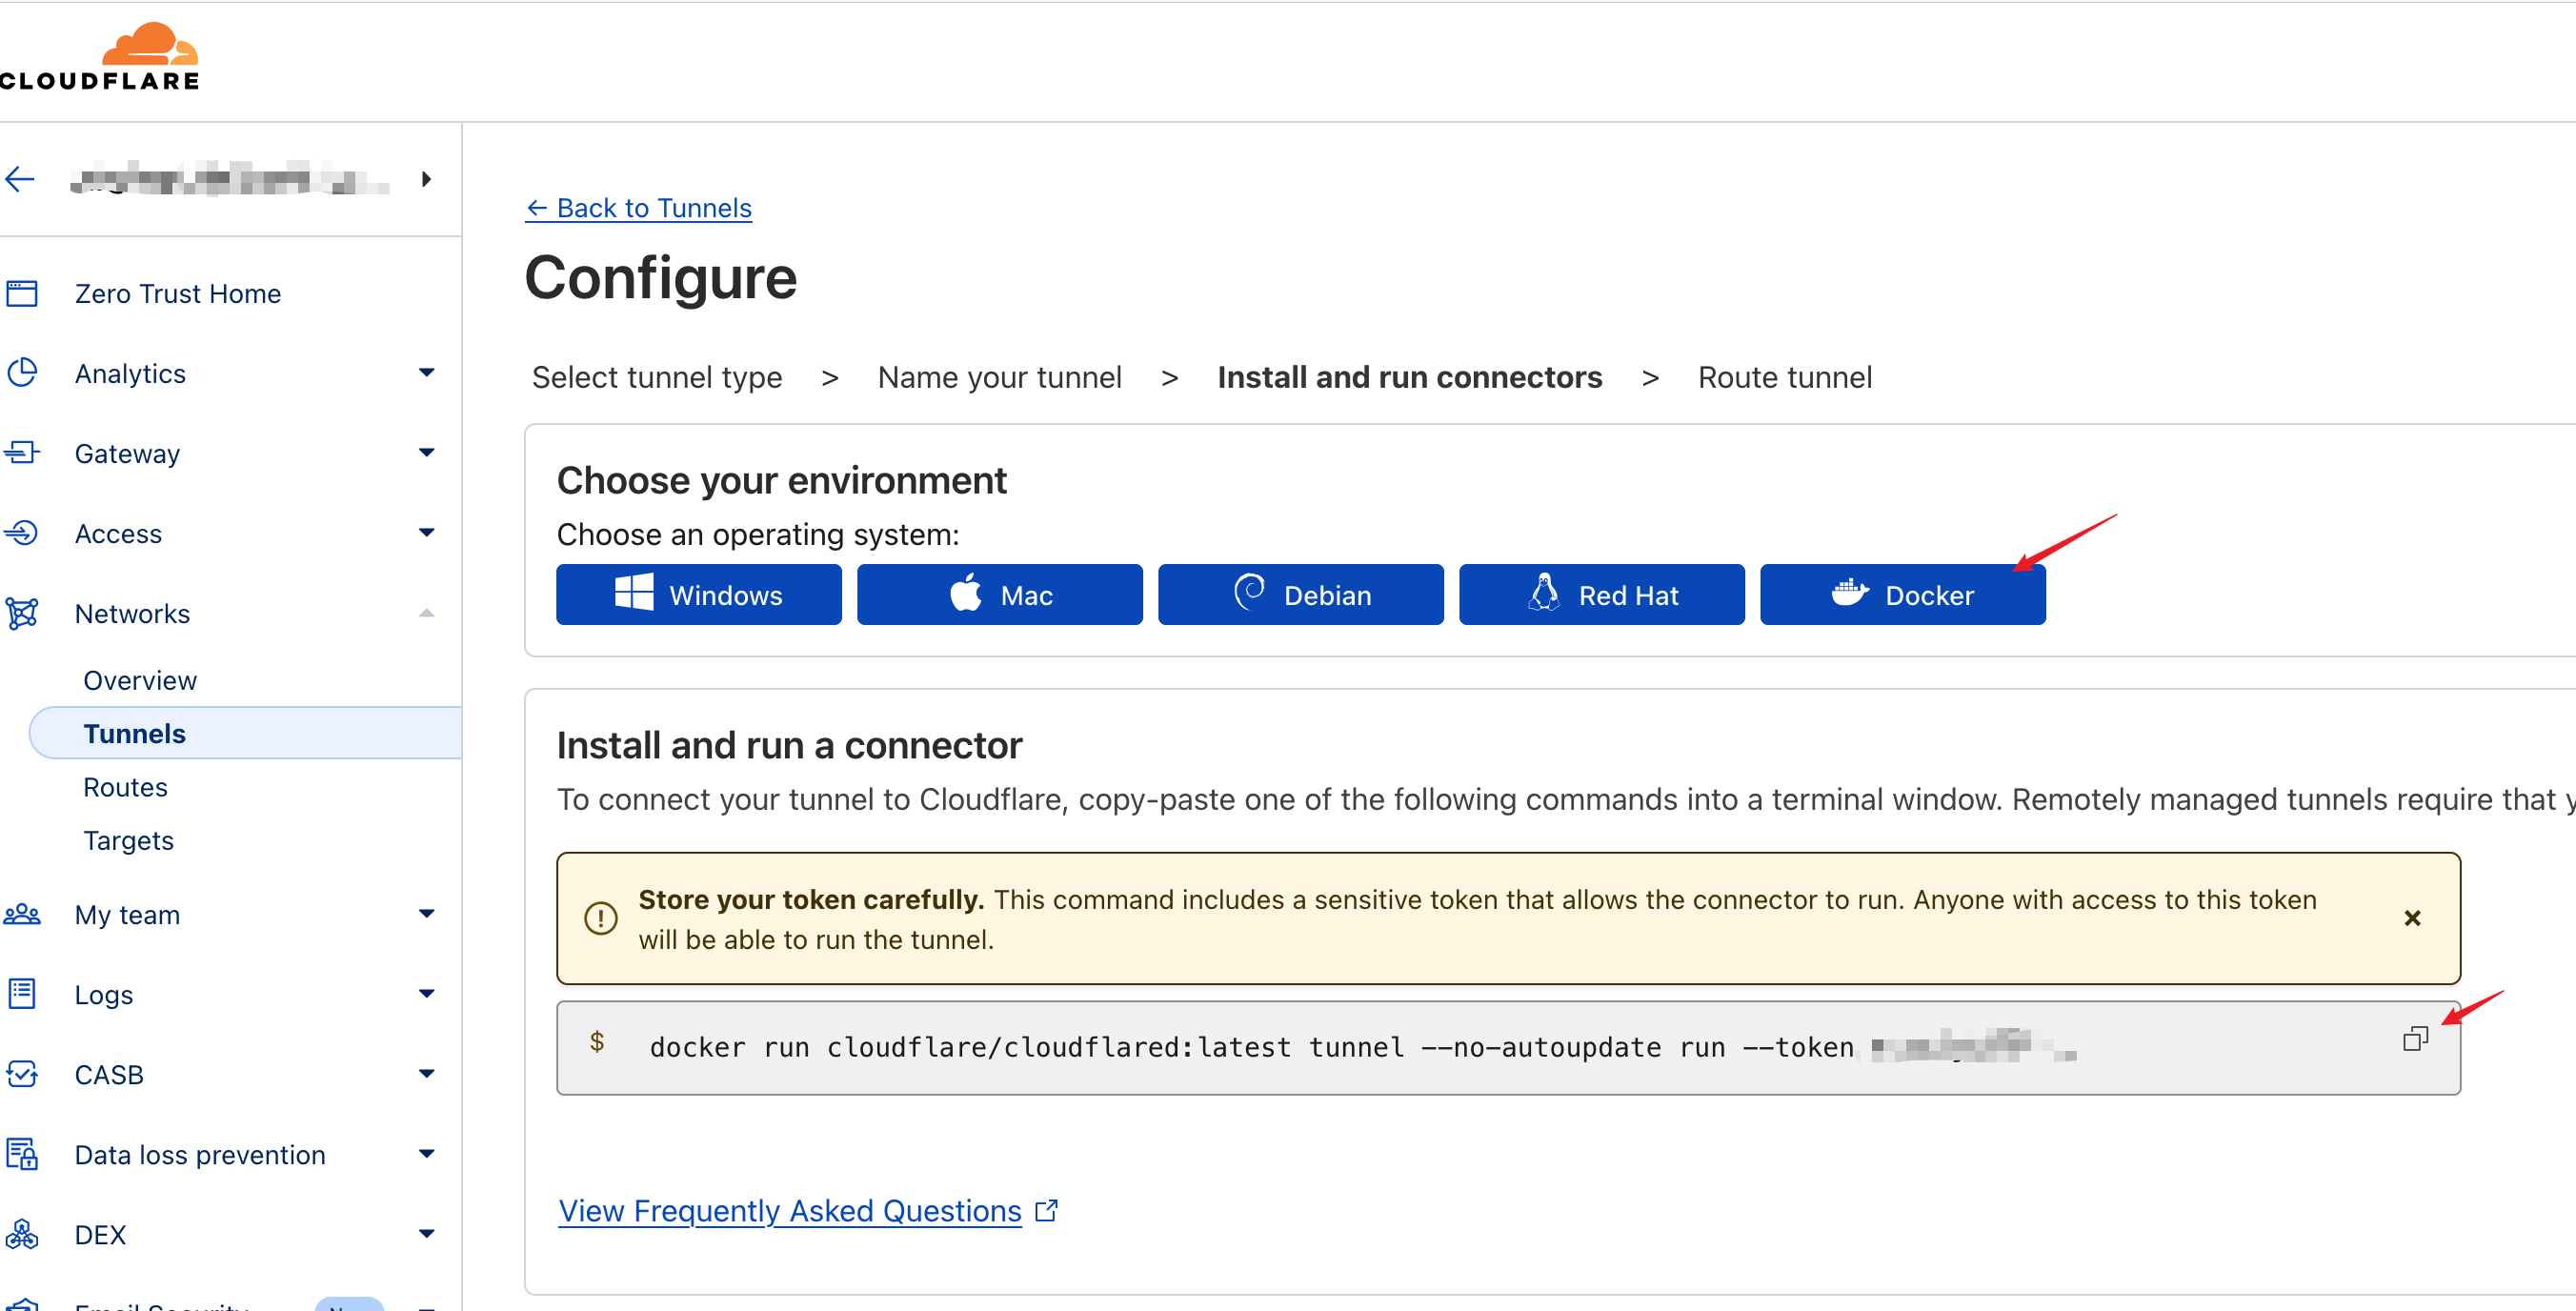Go to Name your tunnel step
Screen dimensions: 2576x1311
1000,377
